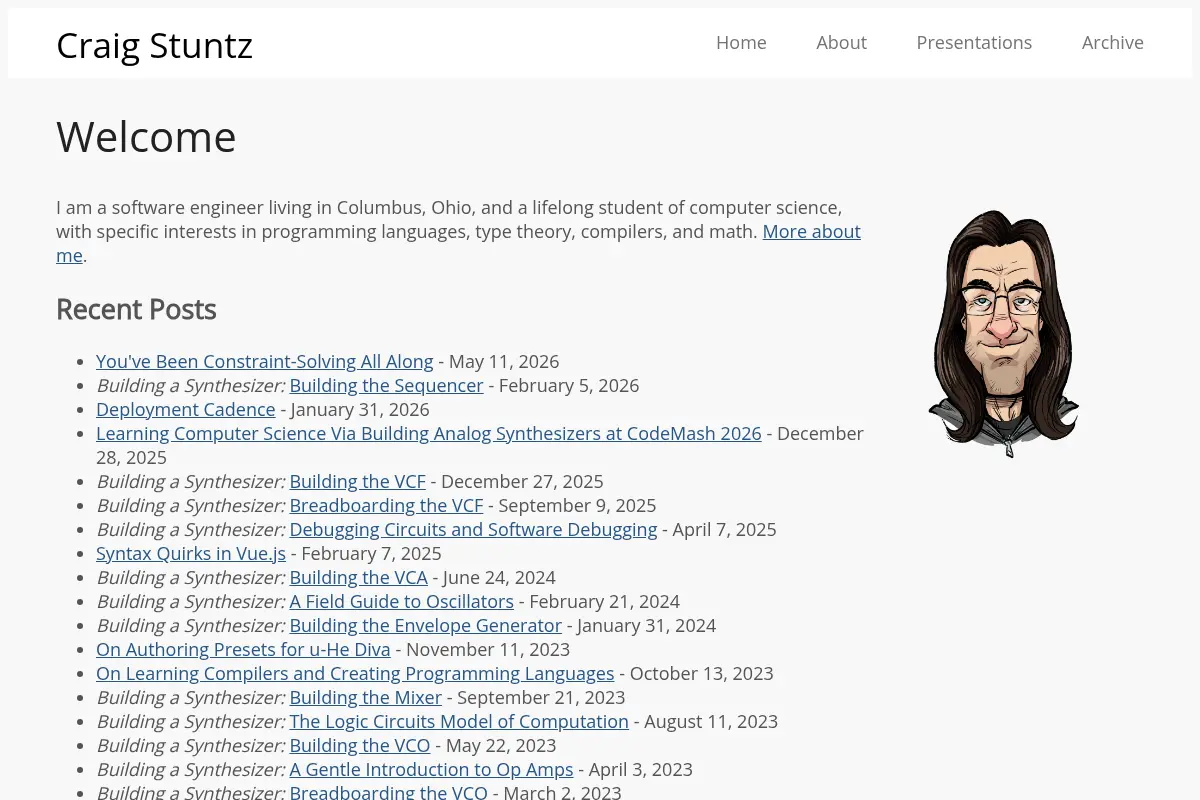Open the CodeMash 2026 analog synthesizers post
1200x800 pixels.
(429, 433)
